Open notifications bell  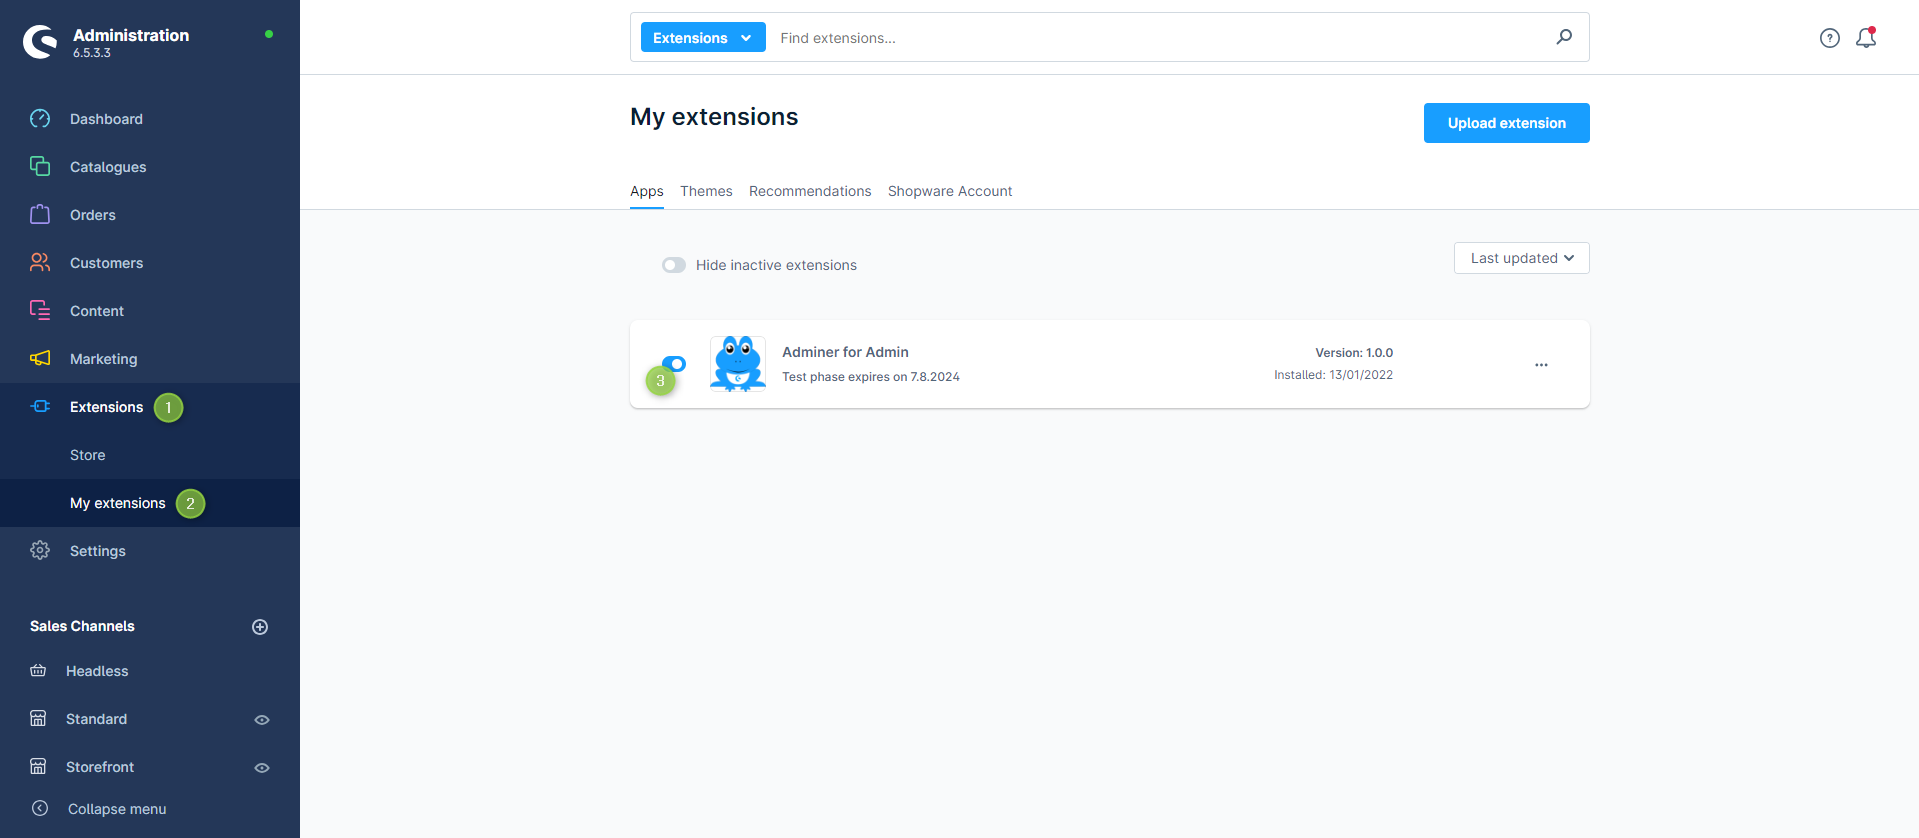pos(1866,38)
